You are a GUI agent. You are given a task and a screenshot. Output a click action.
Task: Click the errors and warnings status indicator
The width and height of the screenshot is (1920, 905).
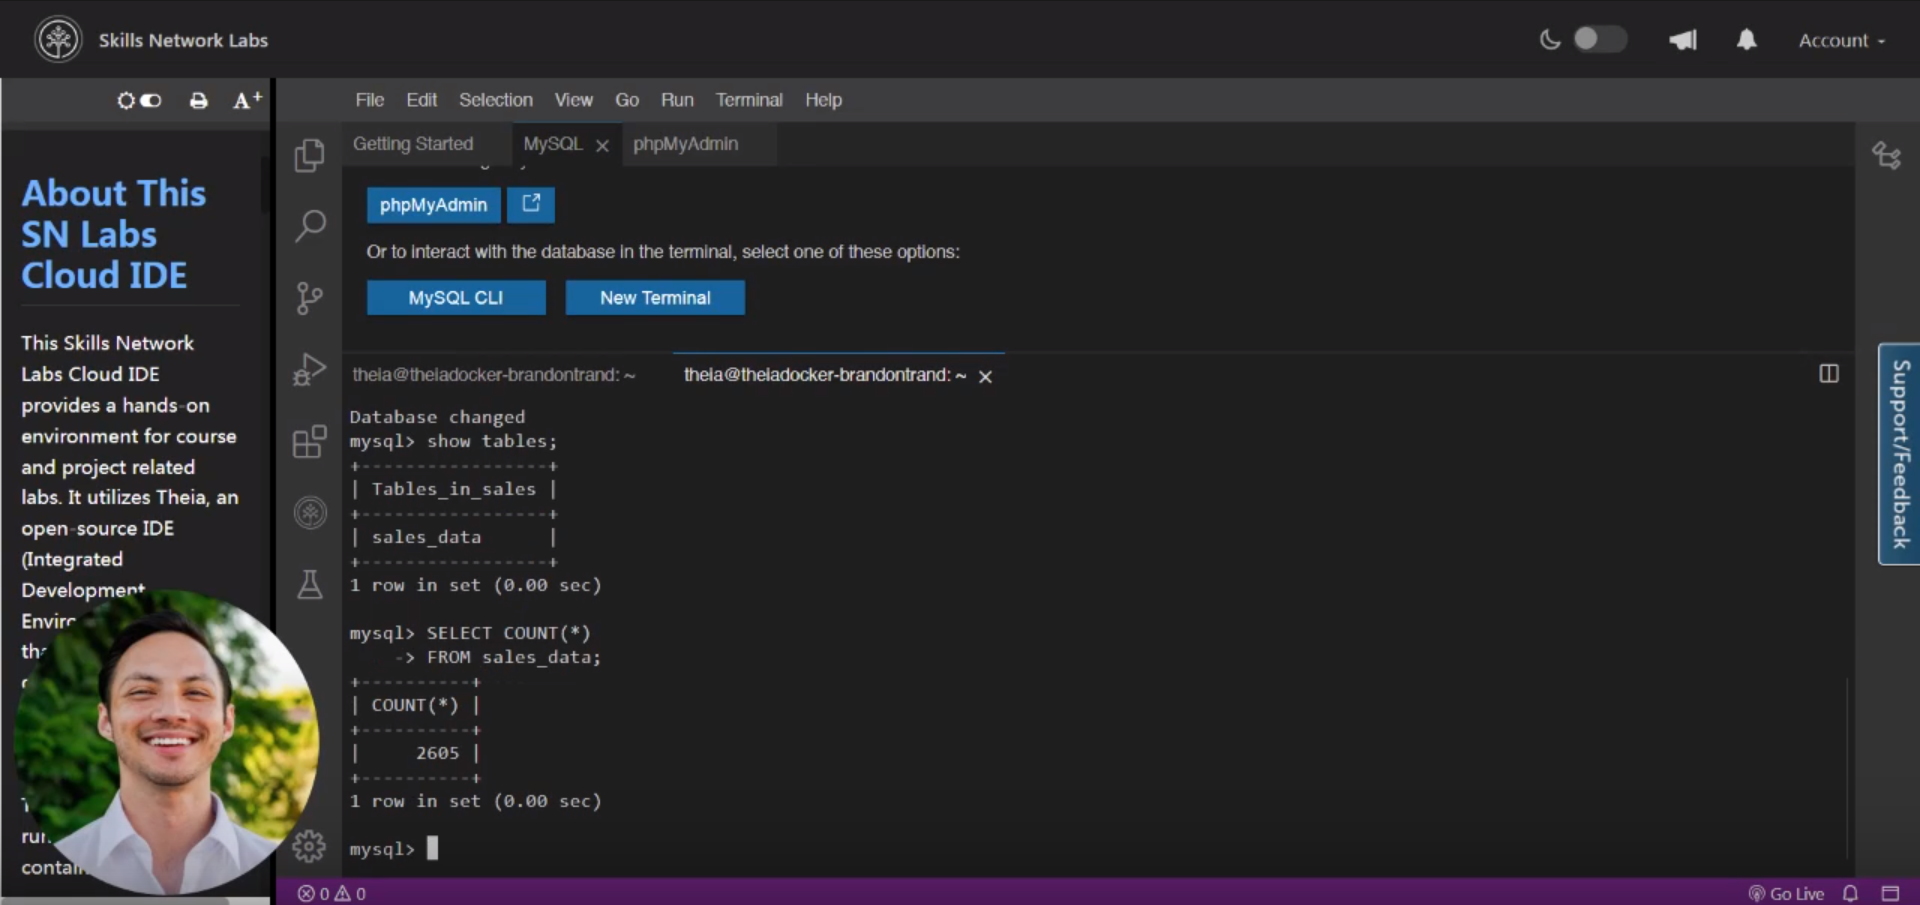(332, 893)
